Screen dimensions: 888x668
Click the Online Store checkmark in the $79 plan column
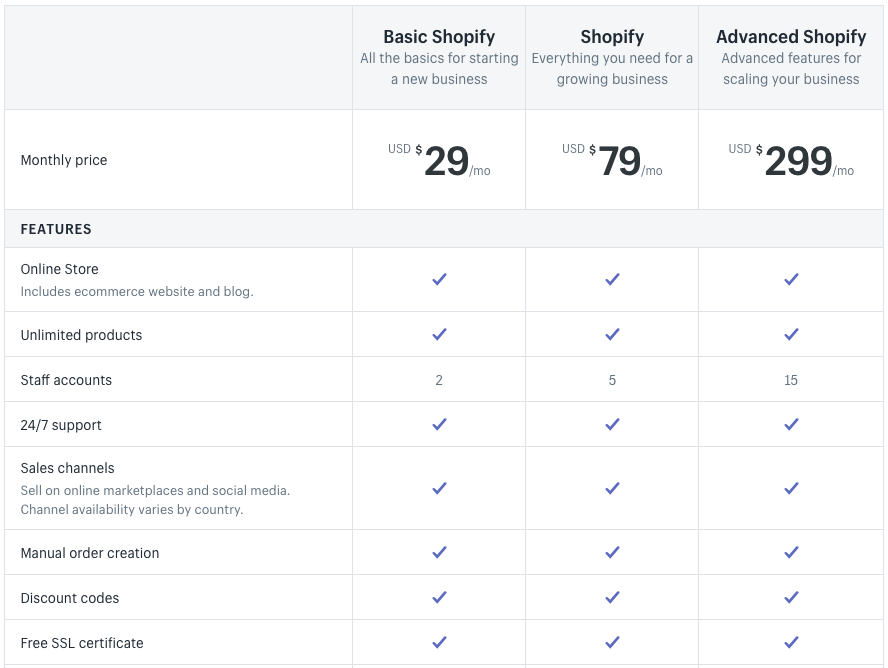(x=612, y=279)
